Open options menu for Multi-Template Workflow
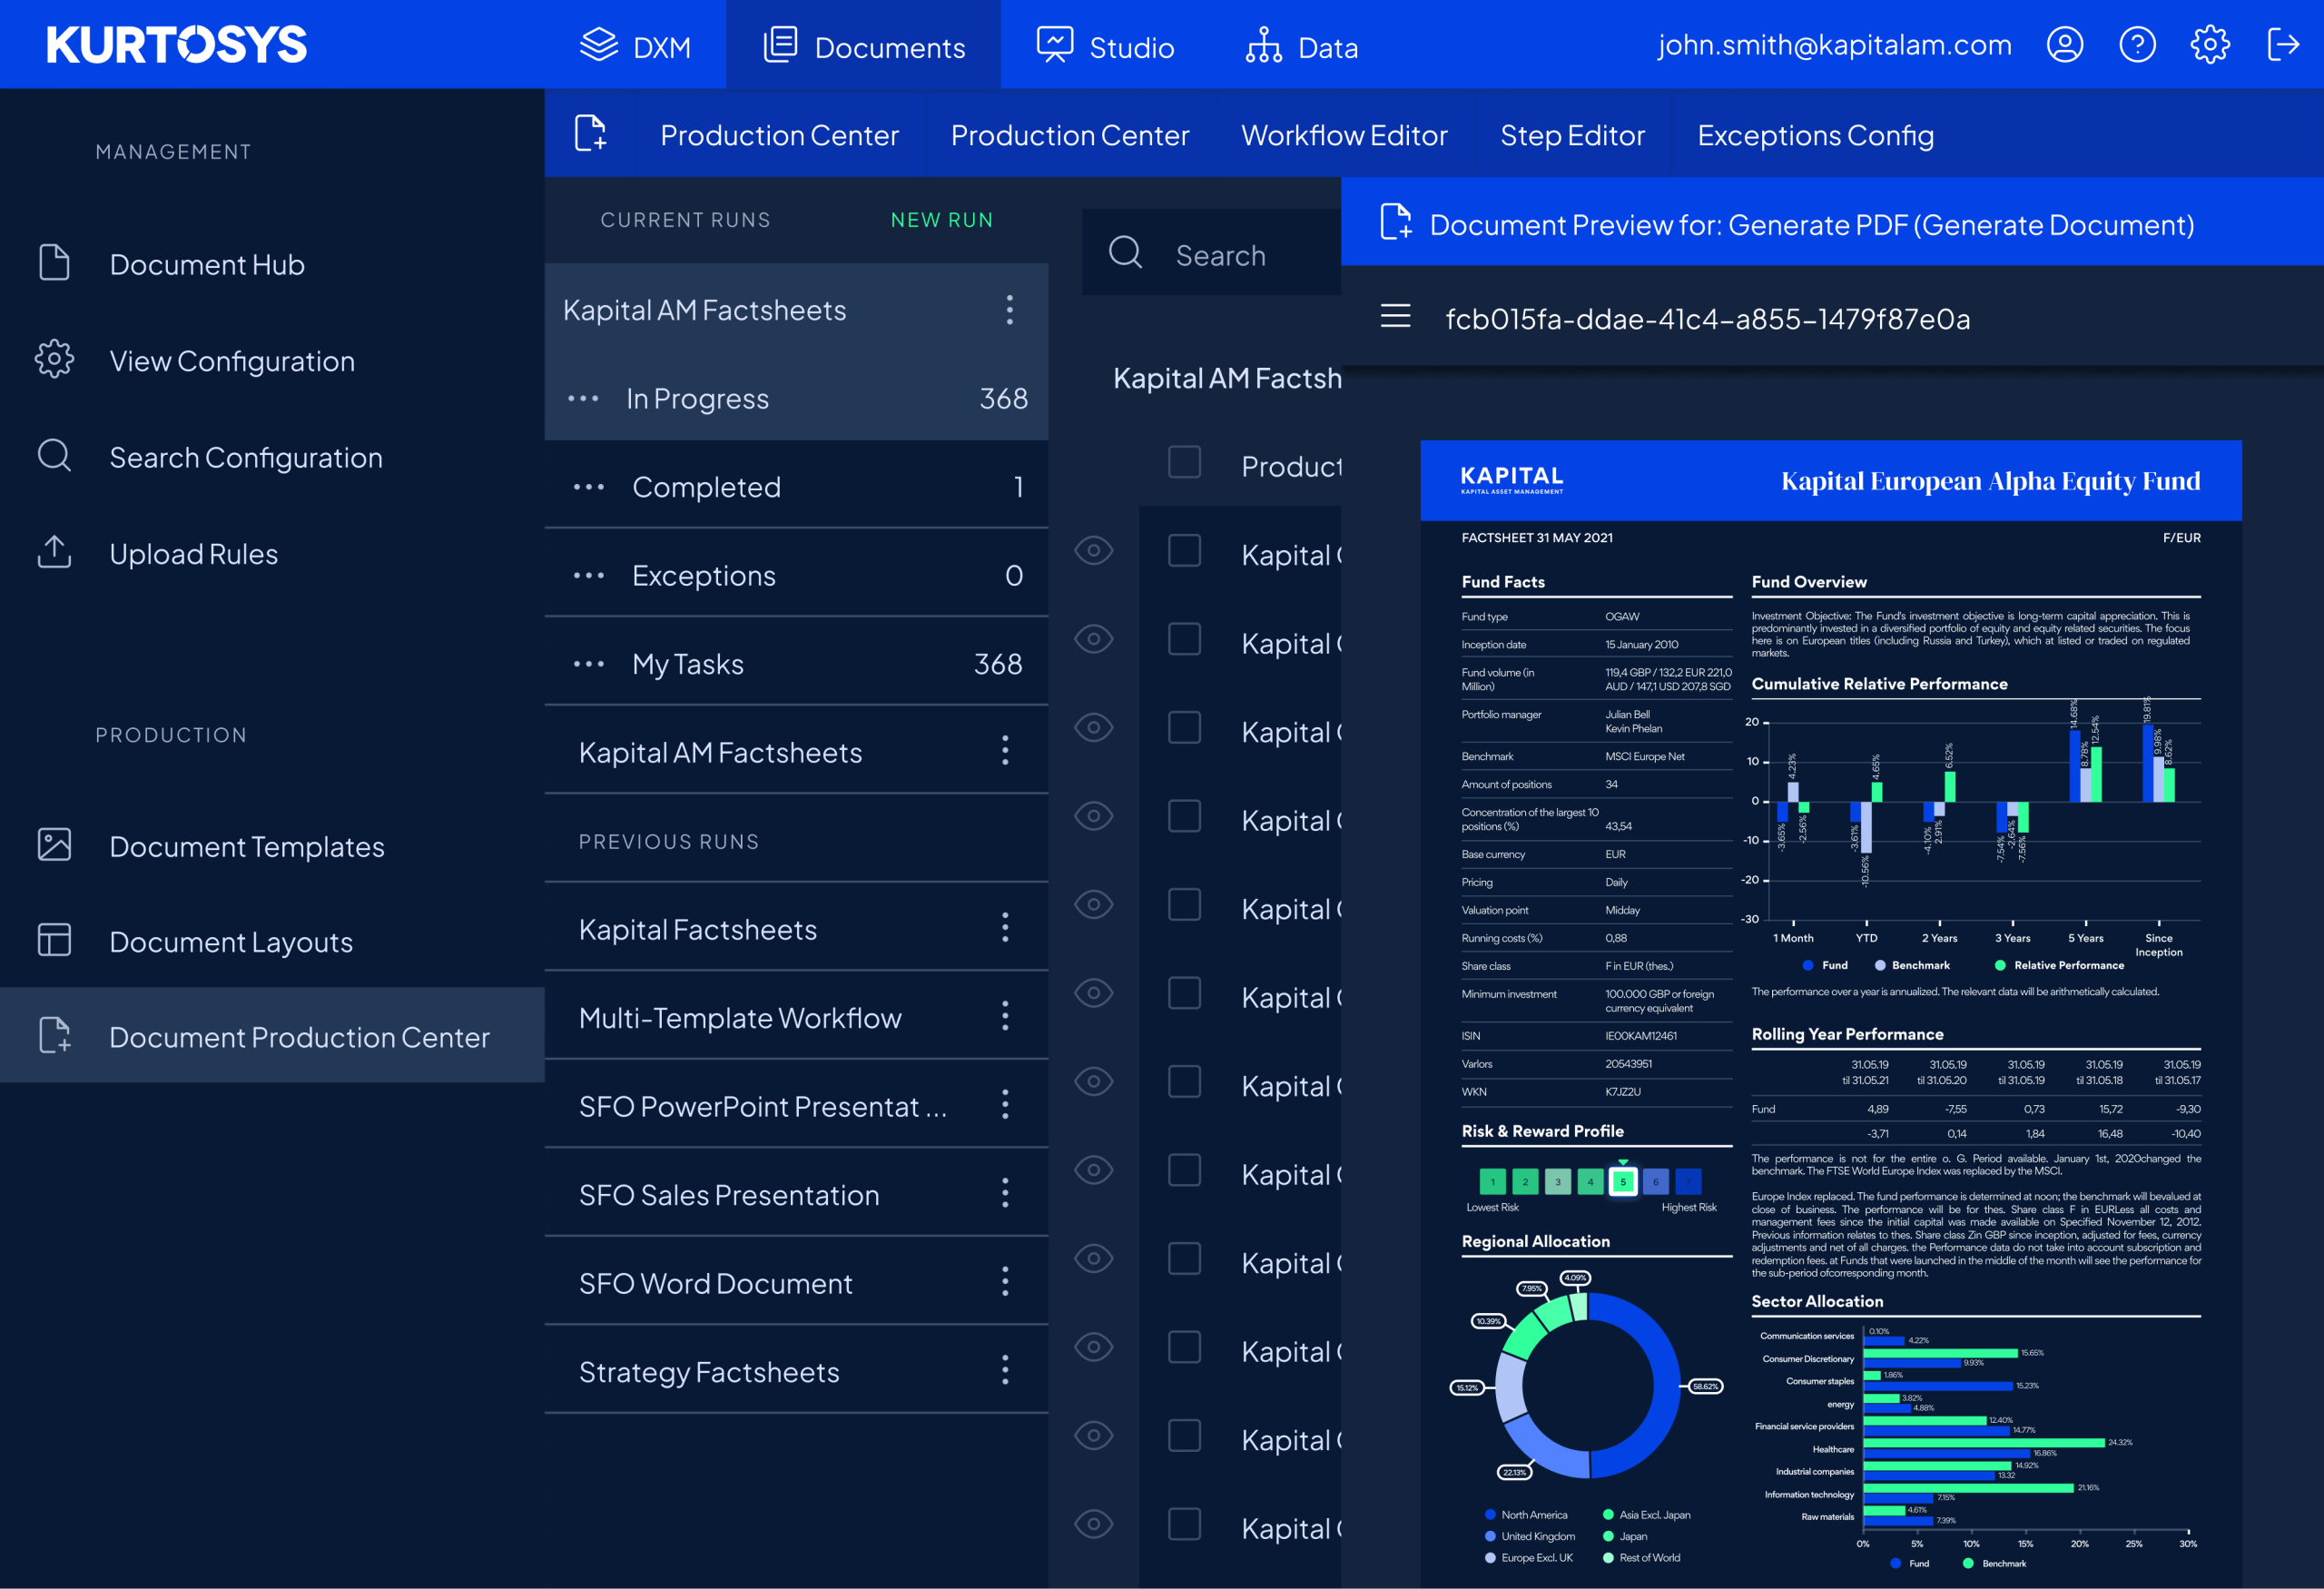2324x1589 pixels. 1005,1017
